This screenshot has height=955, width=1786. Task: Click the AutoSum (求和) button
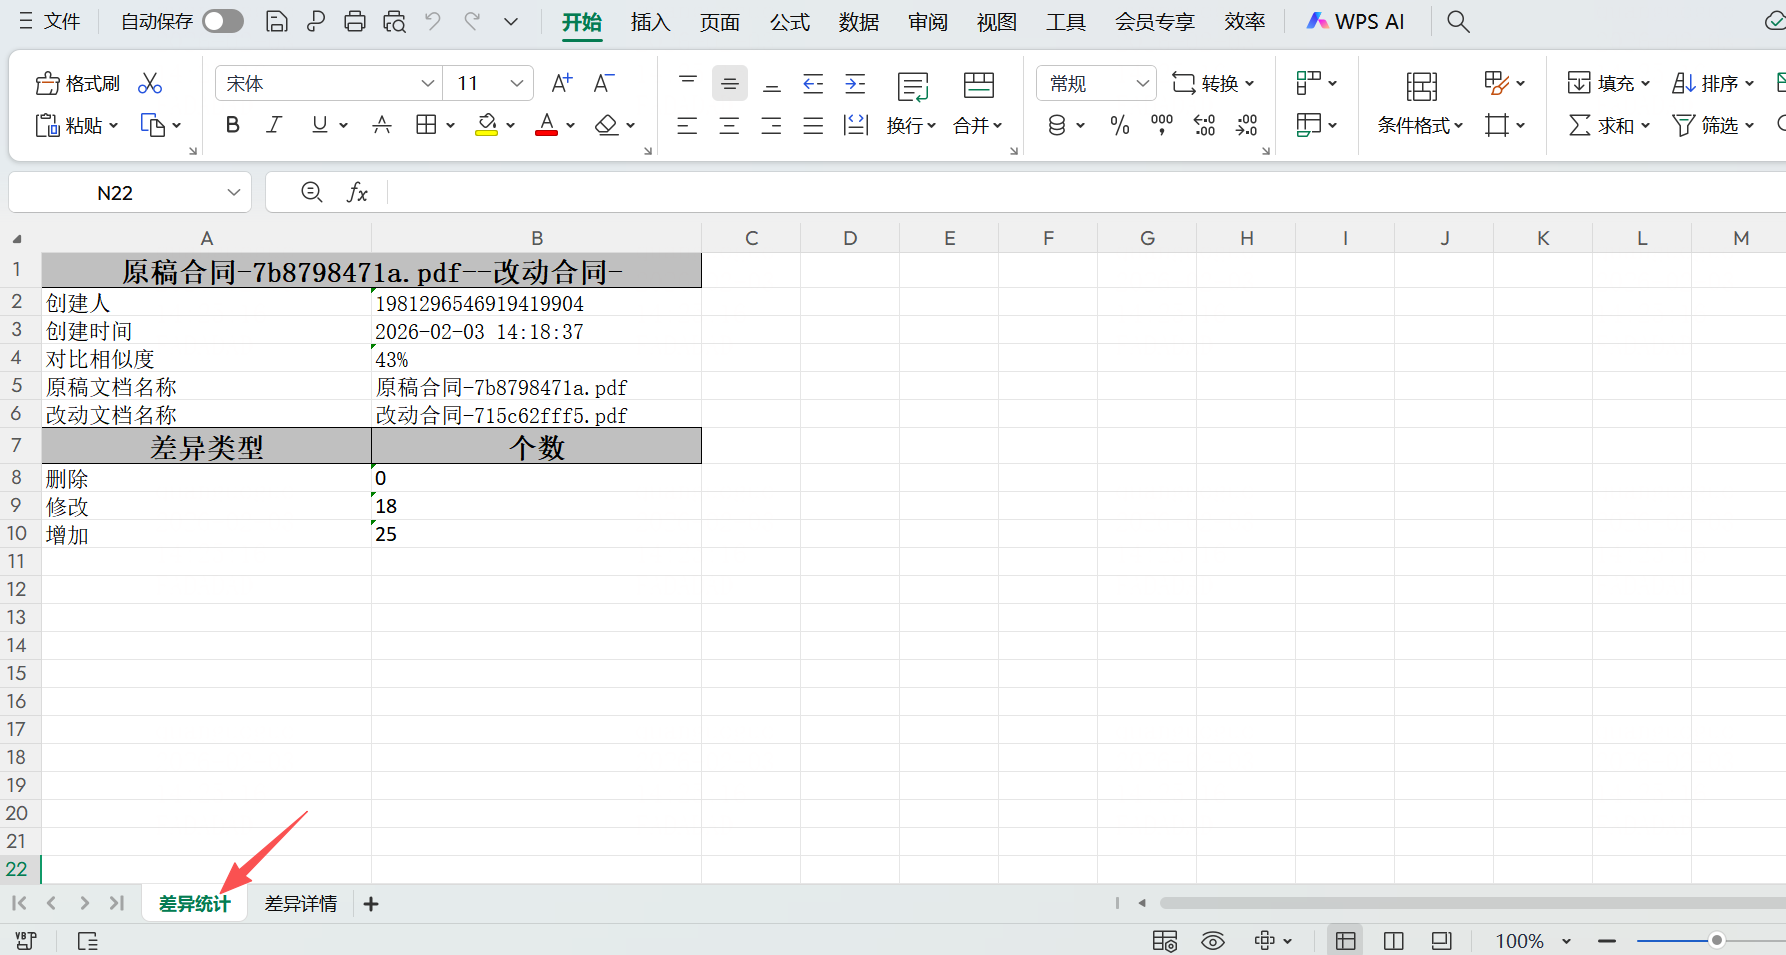[1608, 125]
